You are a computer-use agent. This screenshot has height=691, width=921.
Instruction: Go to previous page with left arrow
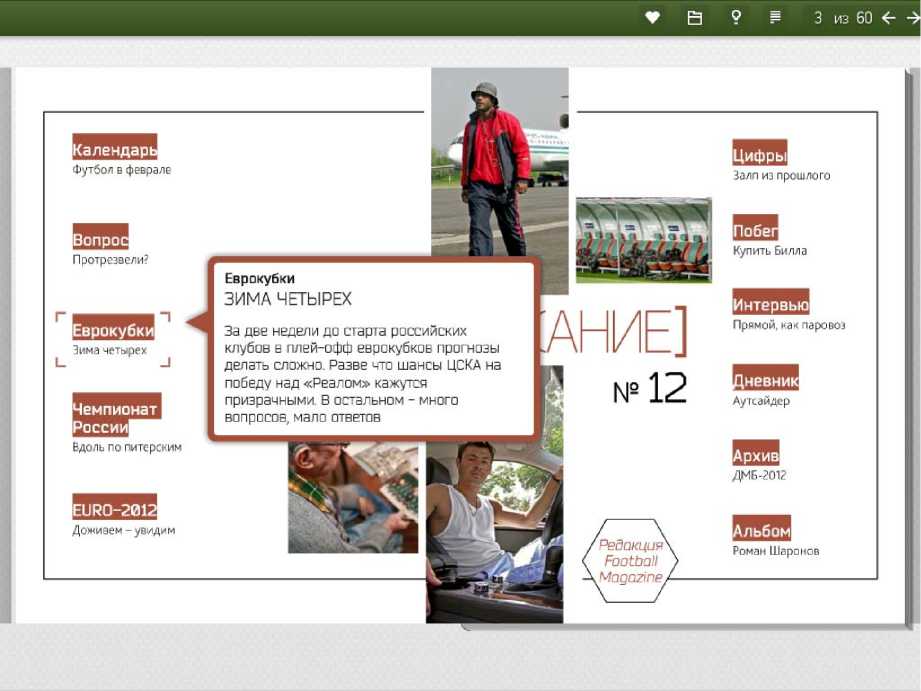point(888,18)
